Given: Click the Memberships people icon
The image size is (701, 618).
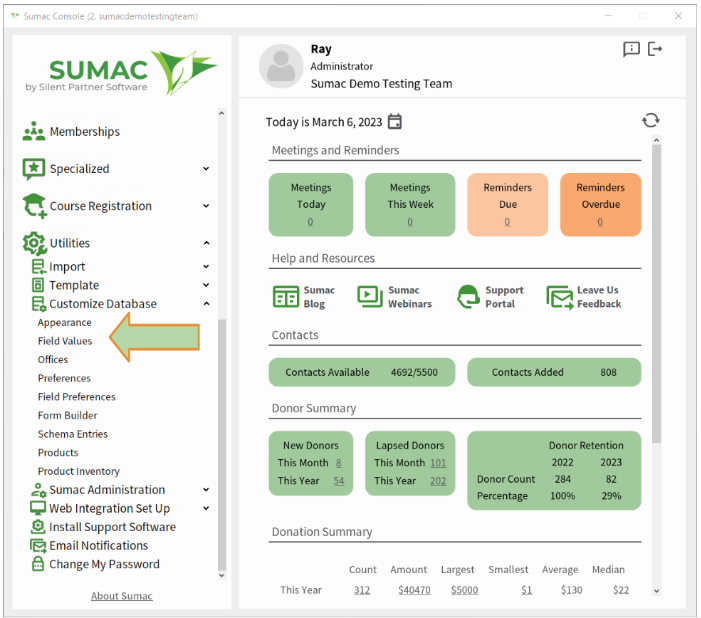Looking at the screenshot, I should point(34,131).
